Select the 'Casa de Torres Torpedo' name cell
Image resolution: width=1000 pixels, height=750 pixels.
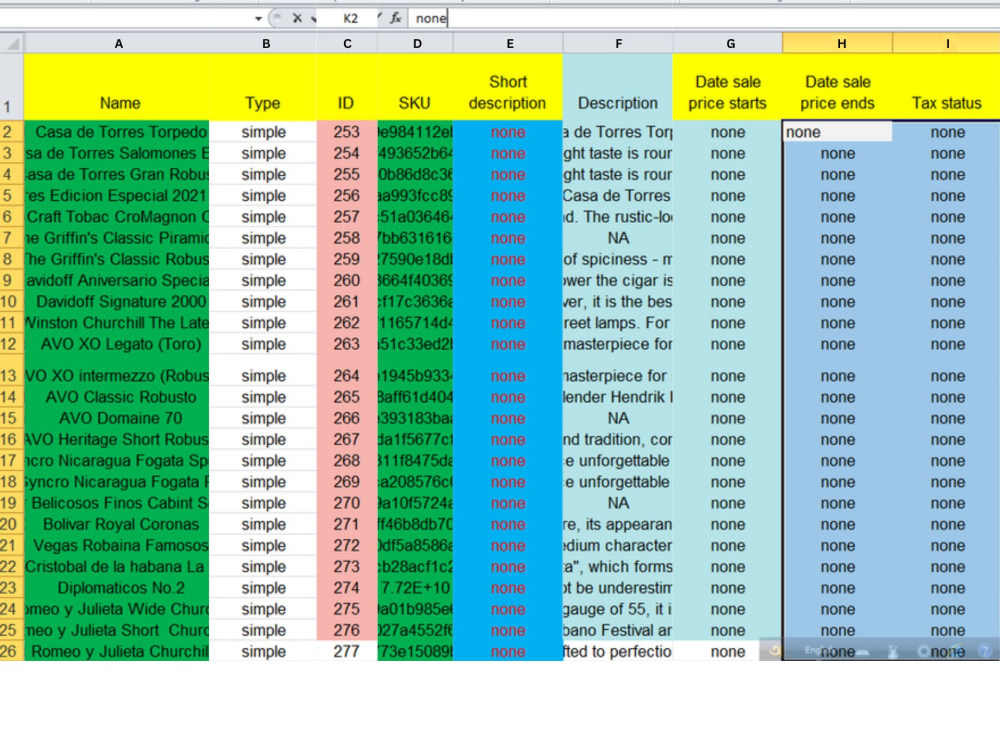coord(117,132)
